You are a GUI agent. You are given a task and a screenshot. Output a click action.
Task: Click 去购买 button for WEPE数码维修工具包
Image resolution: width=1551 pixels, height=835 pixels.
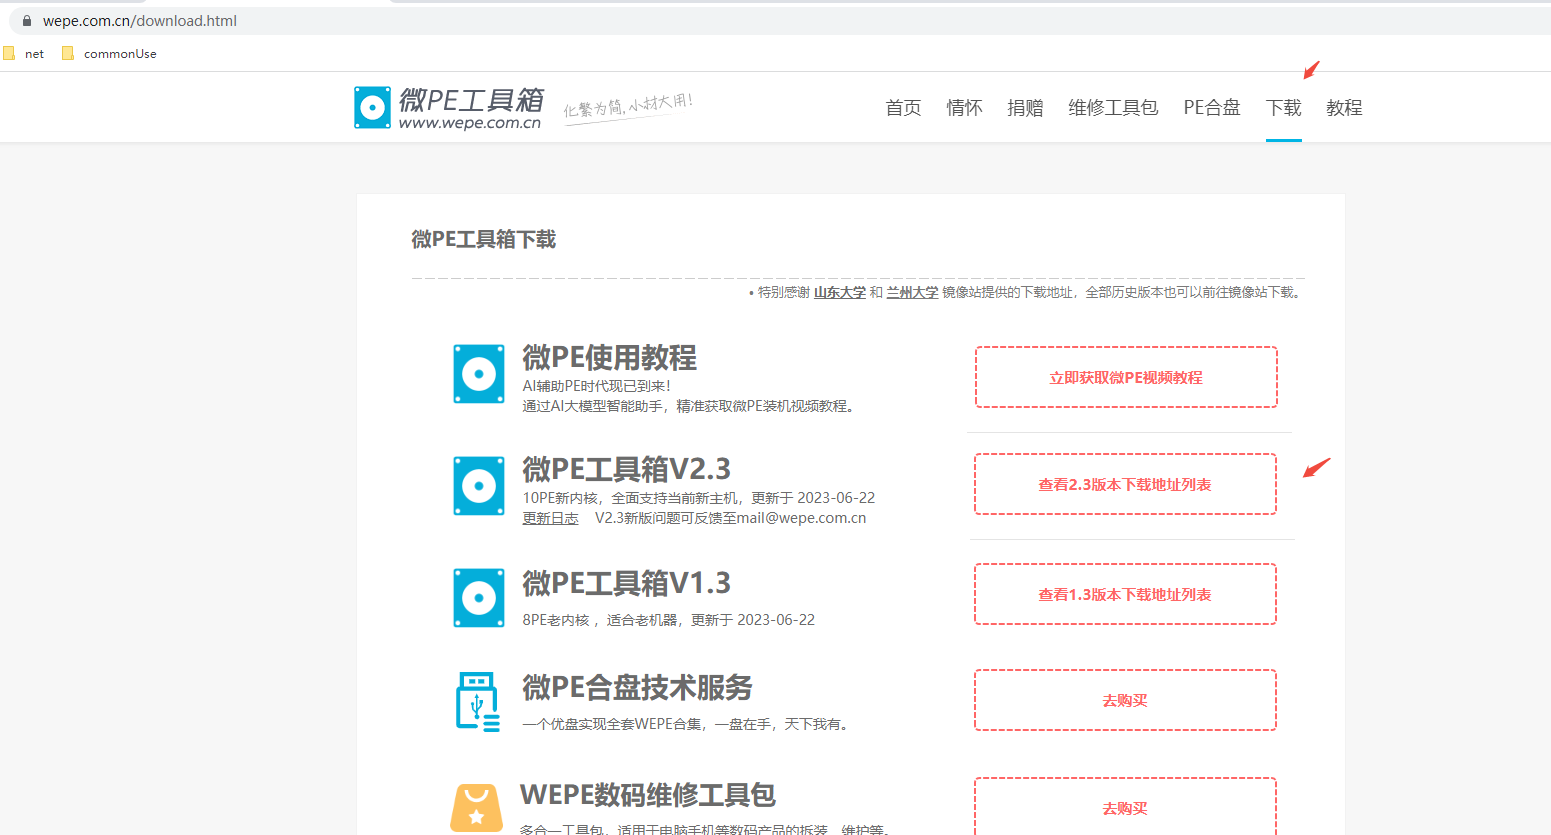(1125, 808)
